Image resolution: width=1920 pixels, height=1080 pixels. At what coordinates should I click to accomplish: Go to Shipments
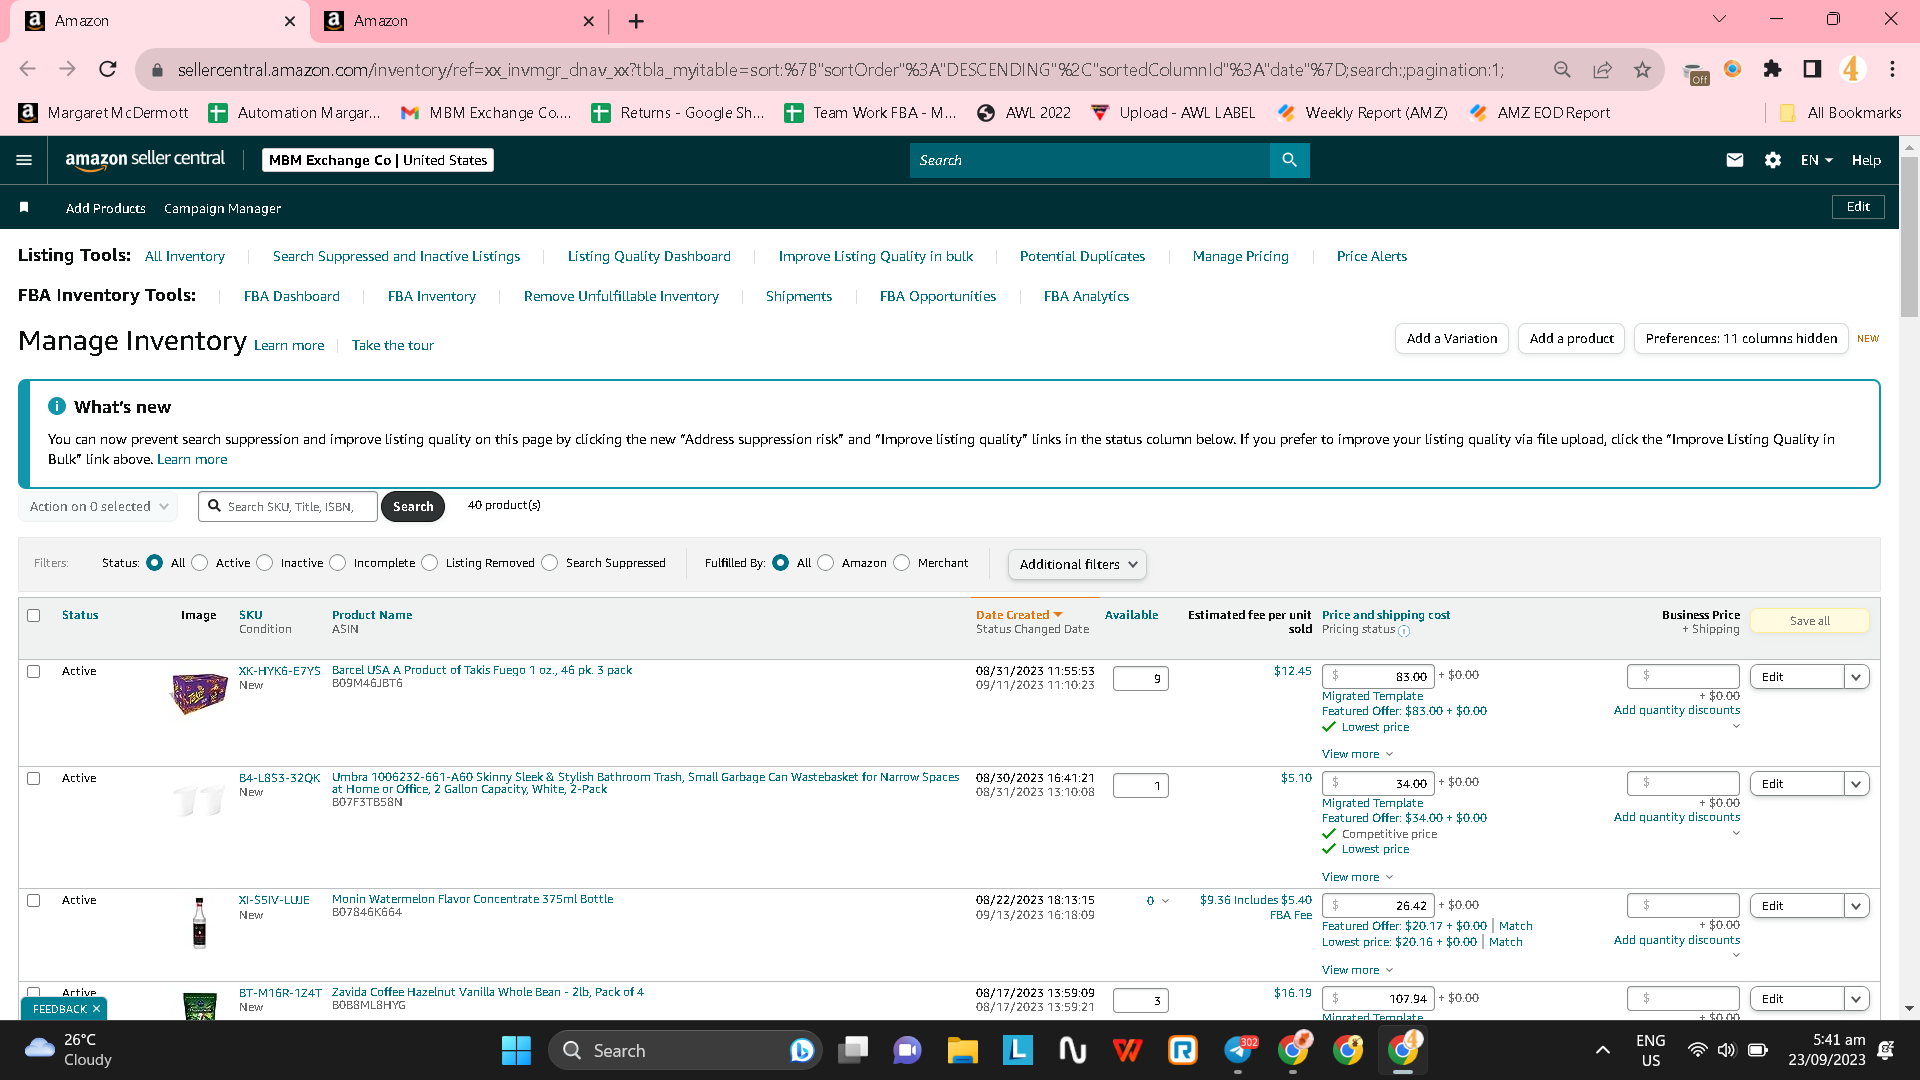(799, 296)
